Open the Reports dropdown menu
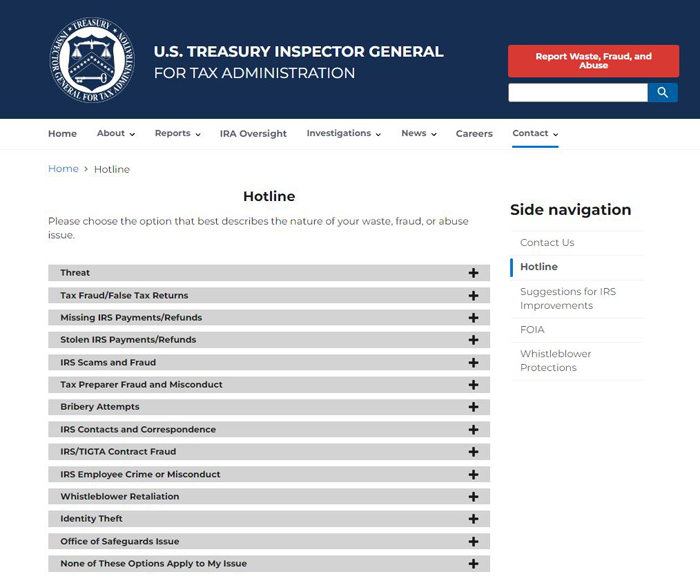The image size is (700, 581). coord(178,133)
